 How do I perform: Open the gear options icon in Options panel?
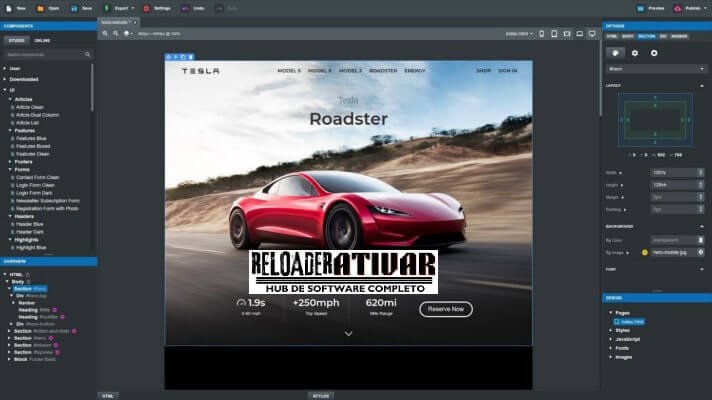(x=635, y=53)
